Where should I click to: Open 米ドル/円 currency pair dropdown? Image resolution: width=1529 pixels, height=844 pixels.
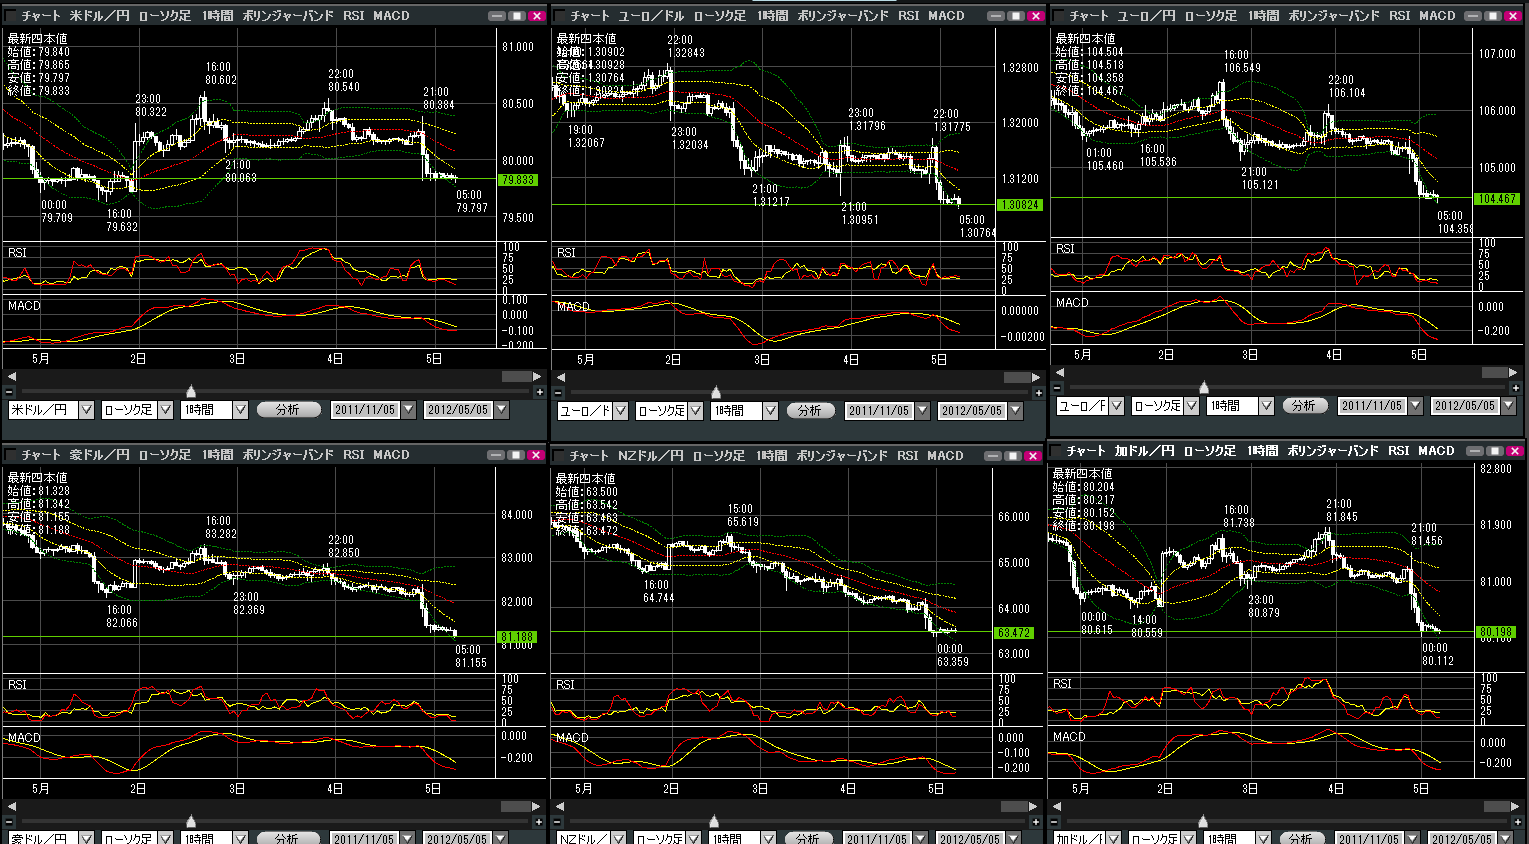(86, 410)
